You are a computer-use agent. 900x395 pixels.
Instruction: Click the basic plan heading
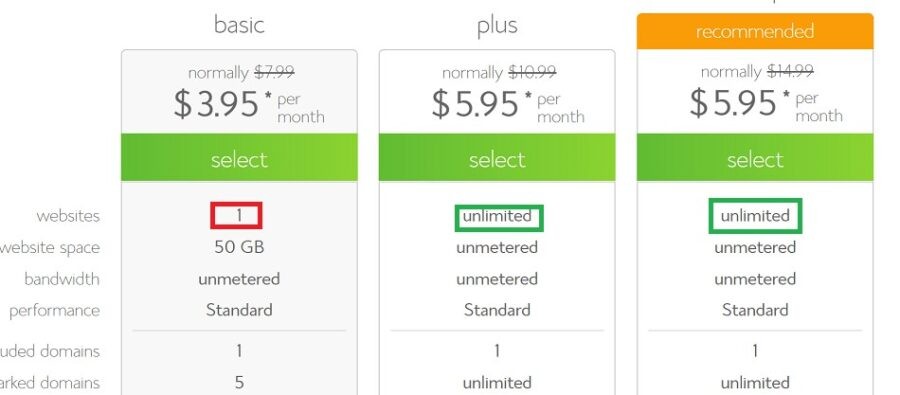point(239,25)
